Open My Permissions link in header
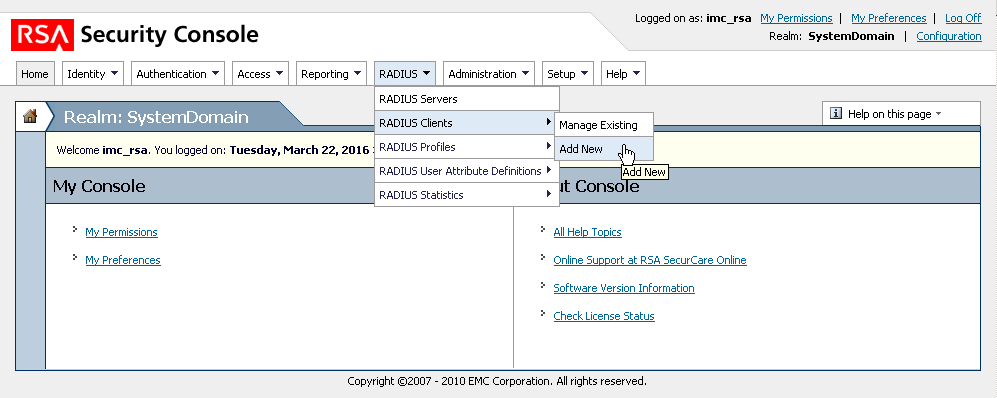The height and width of the screenshot is (398, 997). 796,18
